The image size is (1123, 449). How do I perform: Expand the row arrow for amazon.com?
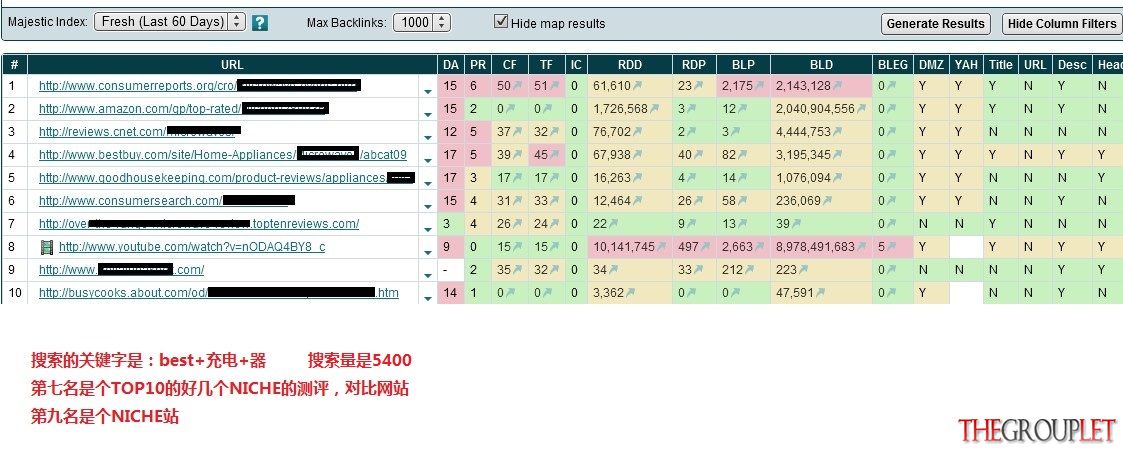point(428,114)
